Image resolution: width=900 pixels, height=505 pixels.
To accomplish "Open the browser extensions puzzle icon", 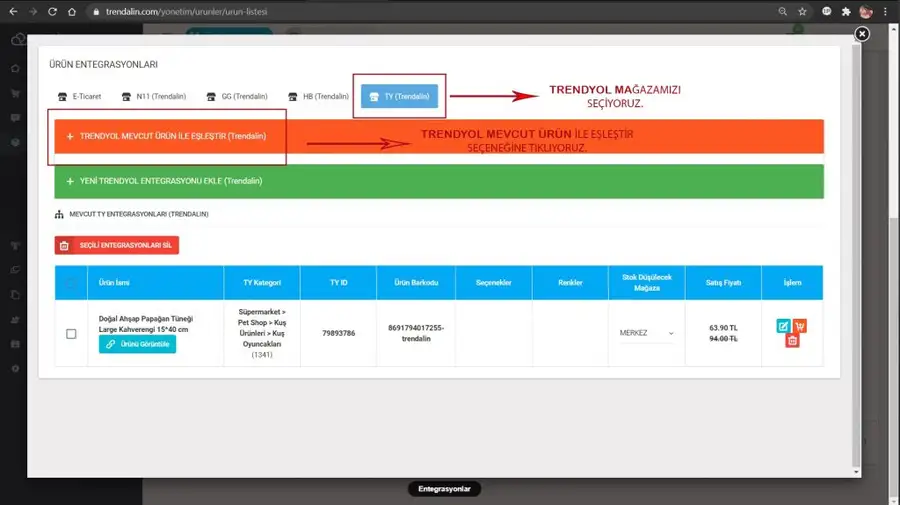I will click(846, 11).
